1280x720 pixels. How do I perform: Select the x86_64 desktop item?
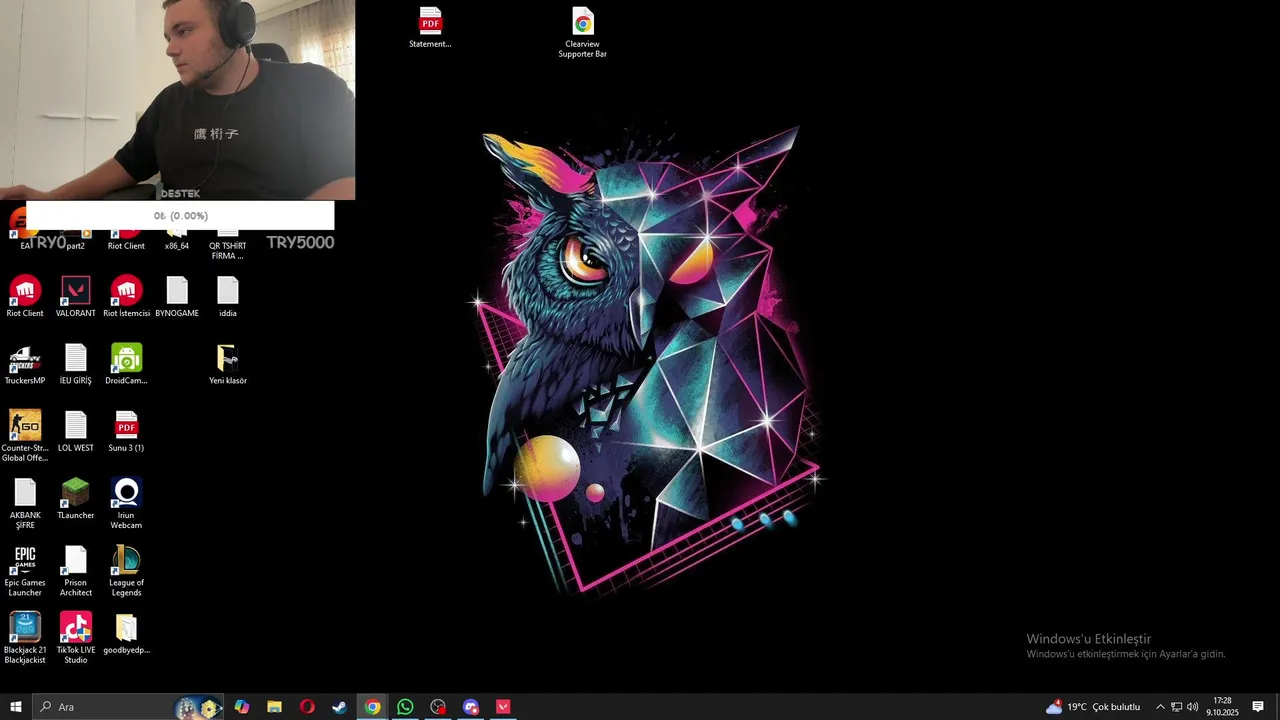tap(177, 240)
